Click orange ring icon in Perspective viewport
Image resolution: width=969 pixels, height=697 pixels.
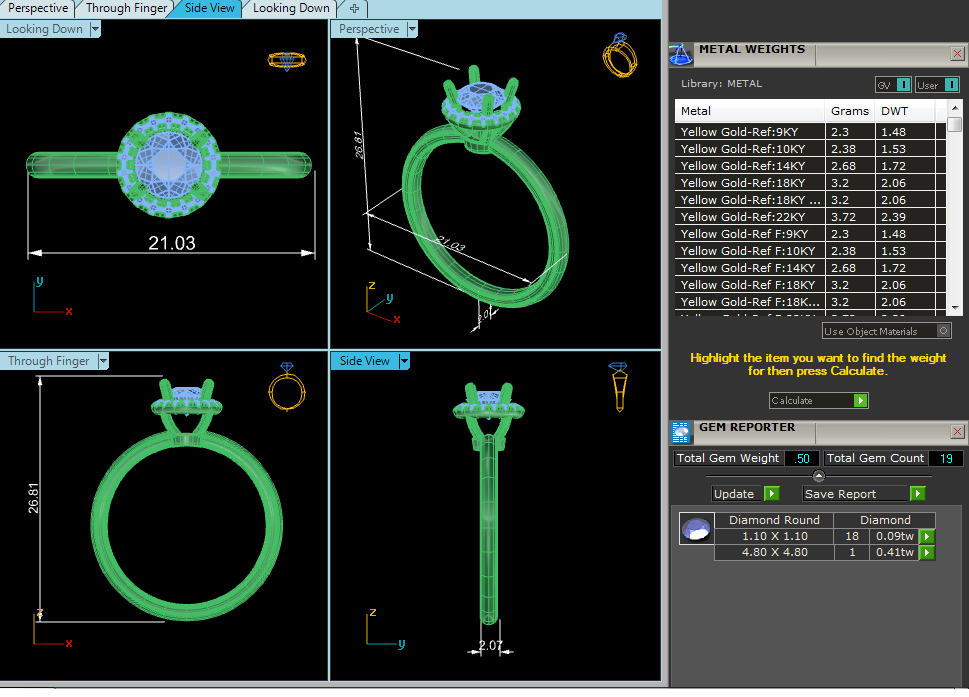point(619,55)
